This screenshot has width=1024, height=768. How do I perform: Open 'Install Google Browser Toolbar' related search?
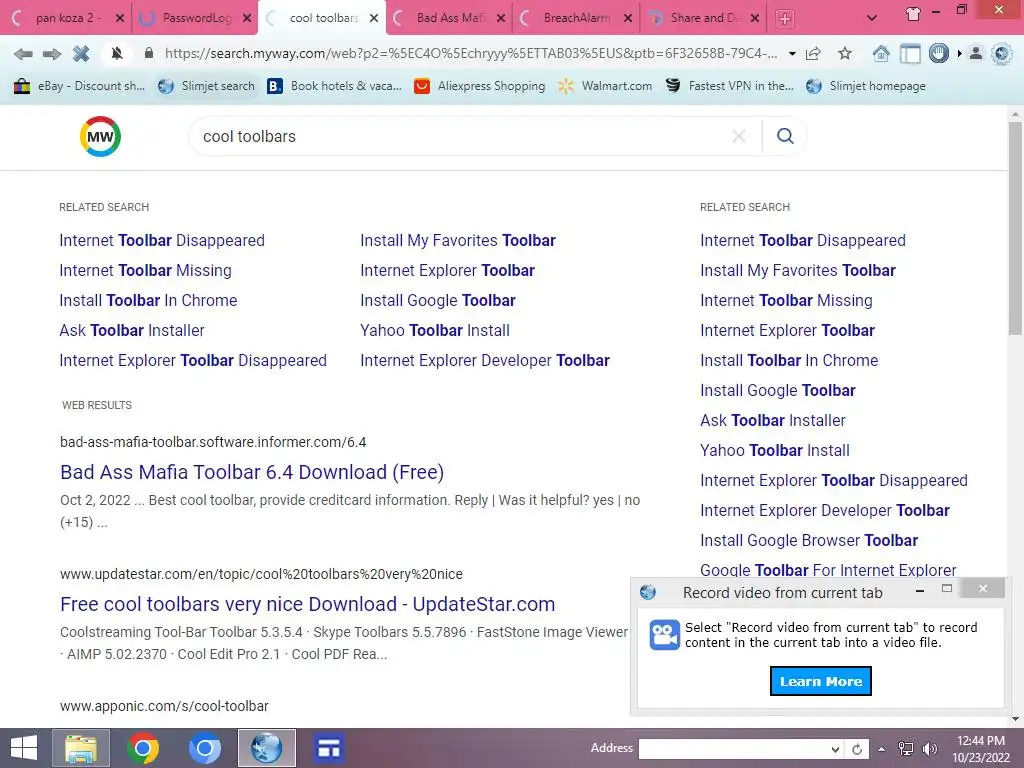(809, 540)
